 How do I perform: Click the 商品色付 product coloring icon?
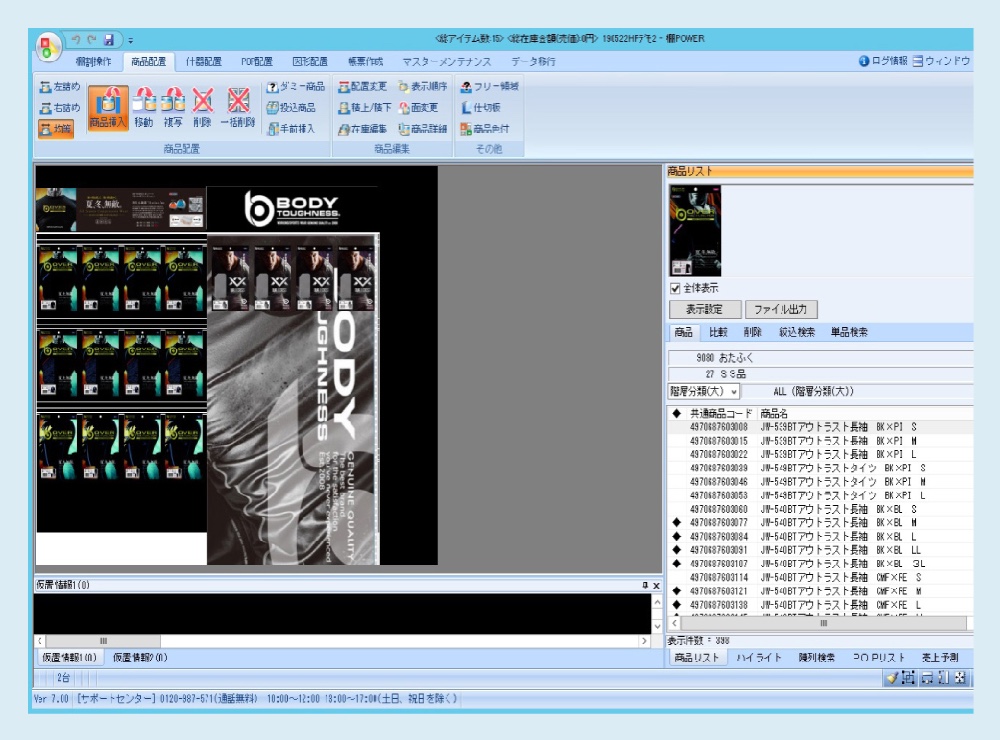click(466, 129)
